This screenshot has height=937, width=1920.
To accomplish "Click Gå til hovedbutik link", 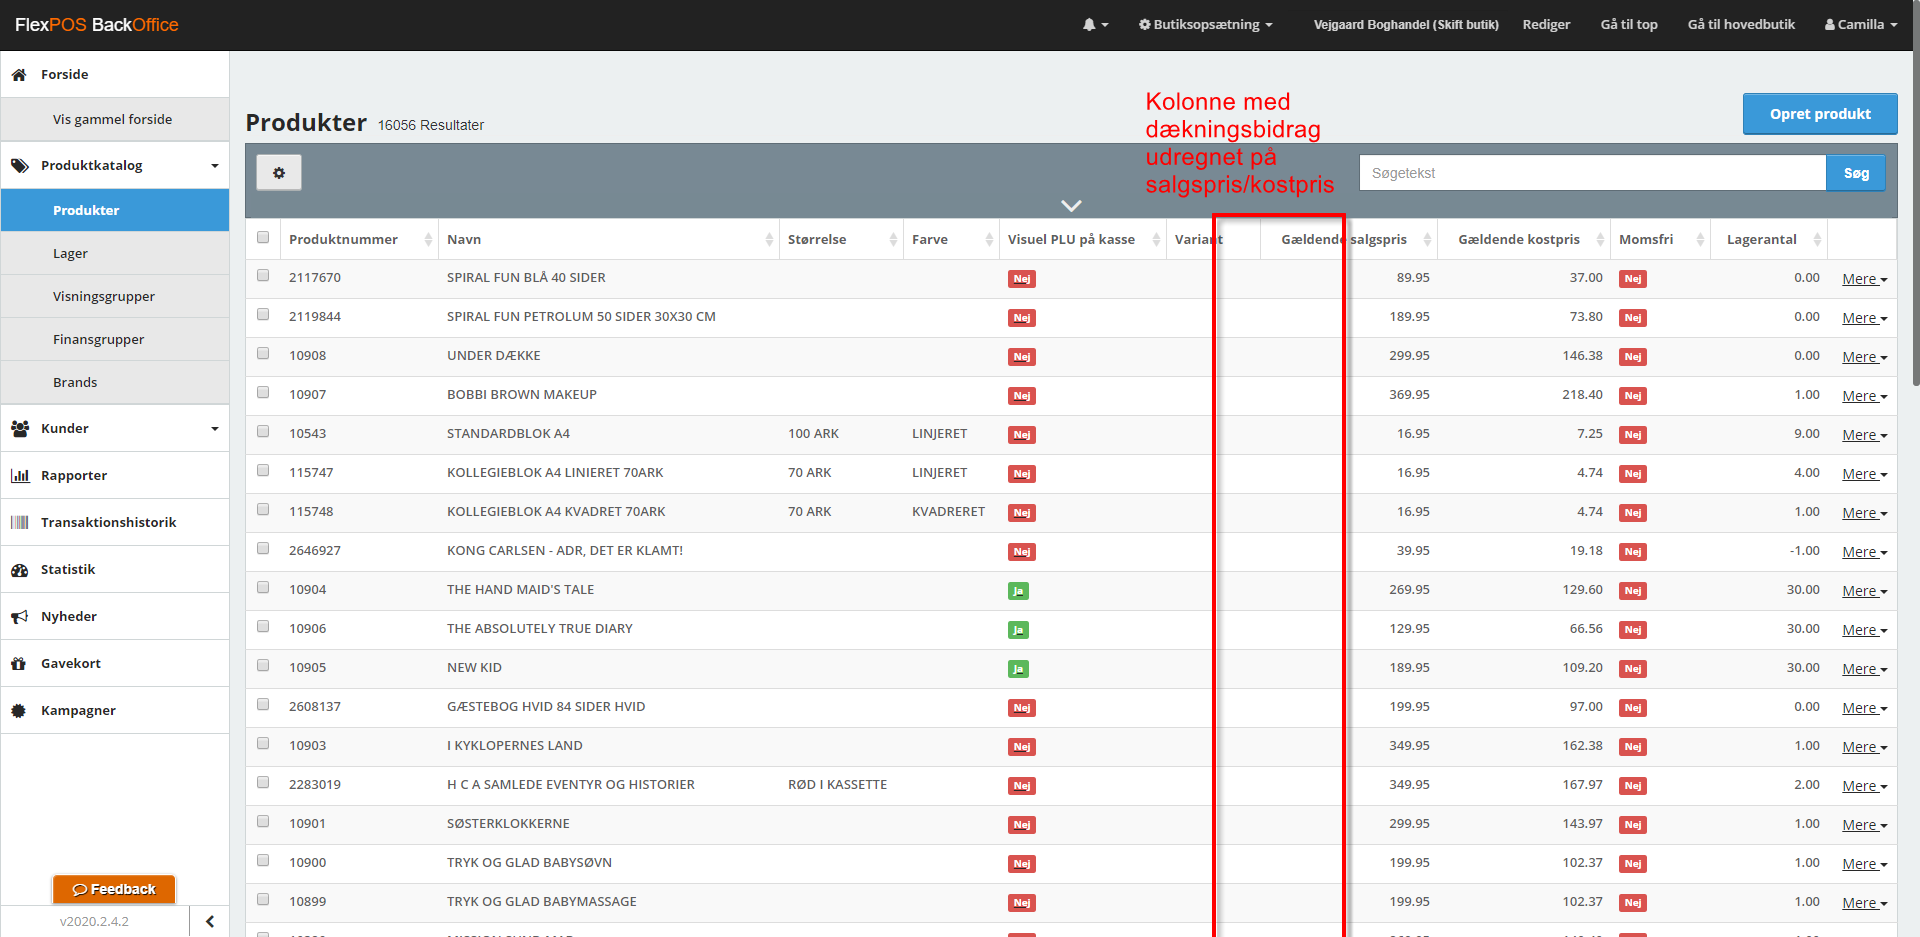I will tap(1741, 24).
